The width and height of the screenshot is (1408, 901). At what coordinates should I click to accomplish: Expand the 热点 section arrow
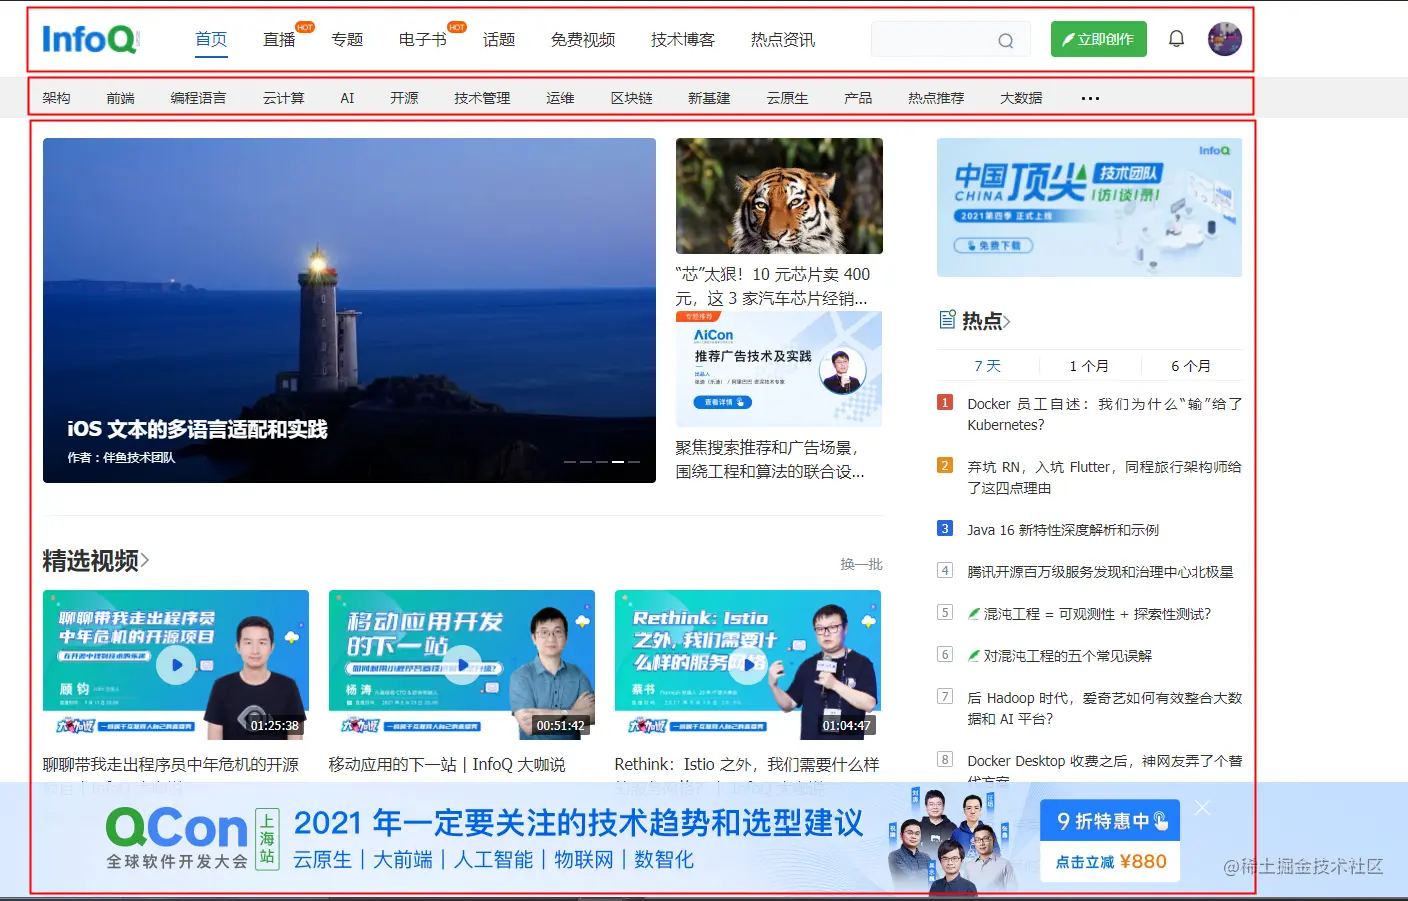(x=1007, y=321)
